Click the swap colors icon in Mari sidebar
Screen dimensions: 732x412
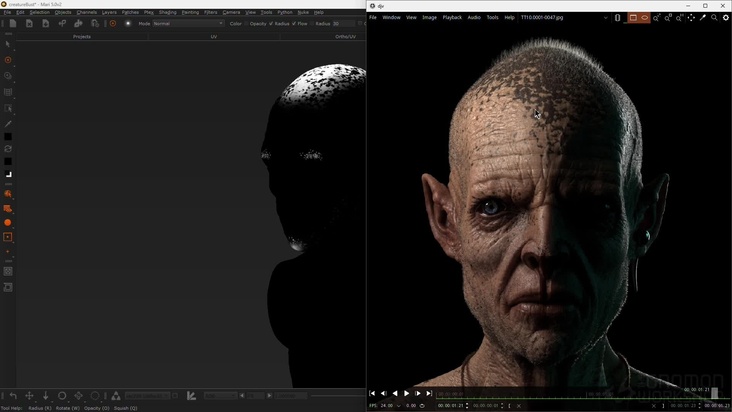8,149
